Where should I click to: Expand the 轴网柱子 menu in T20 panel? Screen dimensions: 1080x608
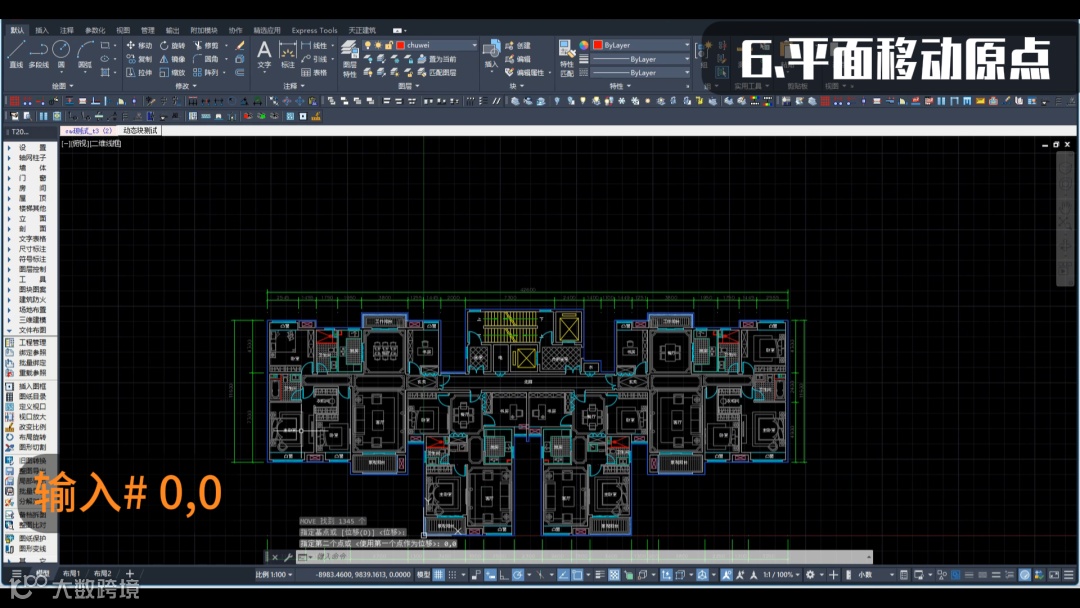click(x=32, y=158)
